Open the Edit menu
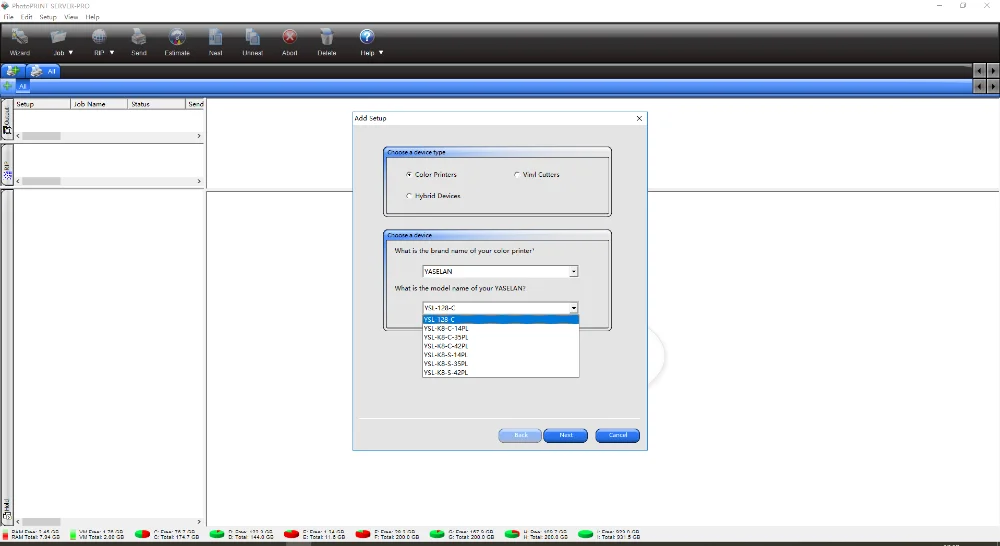 [x=26, y=17]
